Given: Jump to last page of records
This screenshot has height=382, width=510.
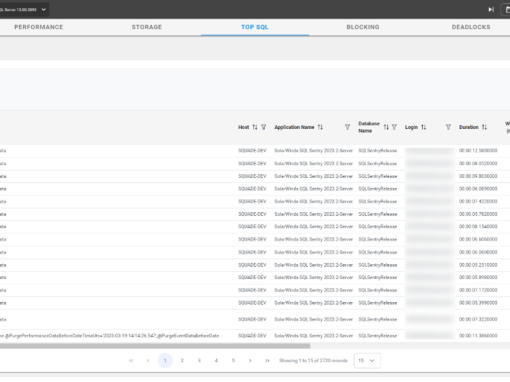Looking at the screenshot, I should [267, 360].
